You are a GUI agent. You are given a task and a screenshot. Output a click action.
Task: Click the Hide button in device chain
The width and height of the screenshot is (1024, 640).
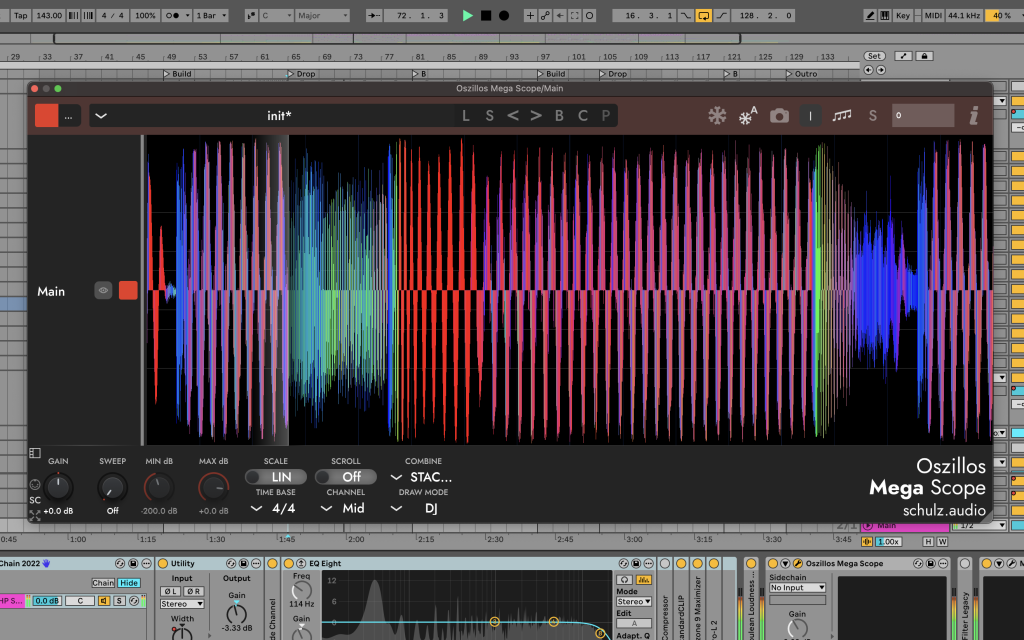[129, 583]
